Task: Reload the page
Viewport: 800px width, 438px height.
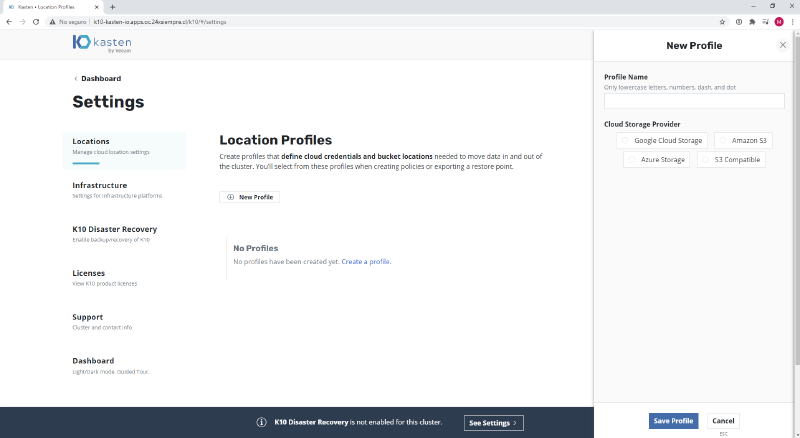Action: [36, 22]
